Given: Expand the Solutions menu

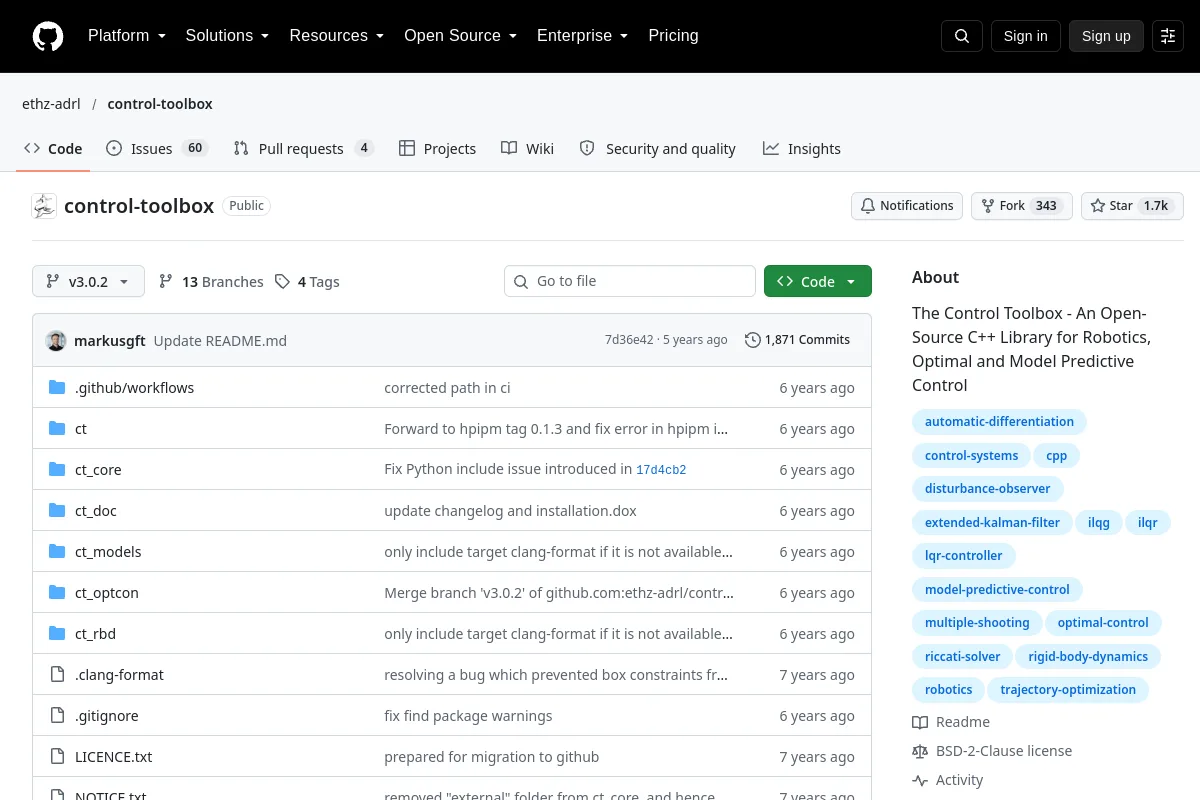Looking at the screenshot, I should pyautogui.click(x=228, y=36).
